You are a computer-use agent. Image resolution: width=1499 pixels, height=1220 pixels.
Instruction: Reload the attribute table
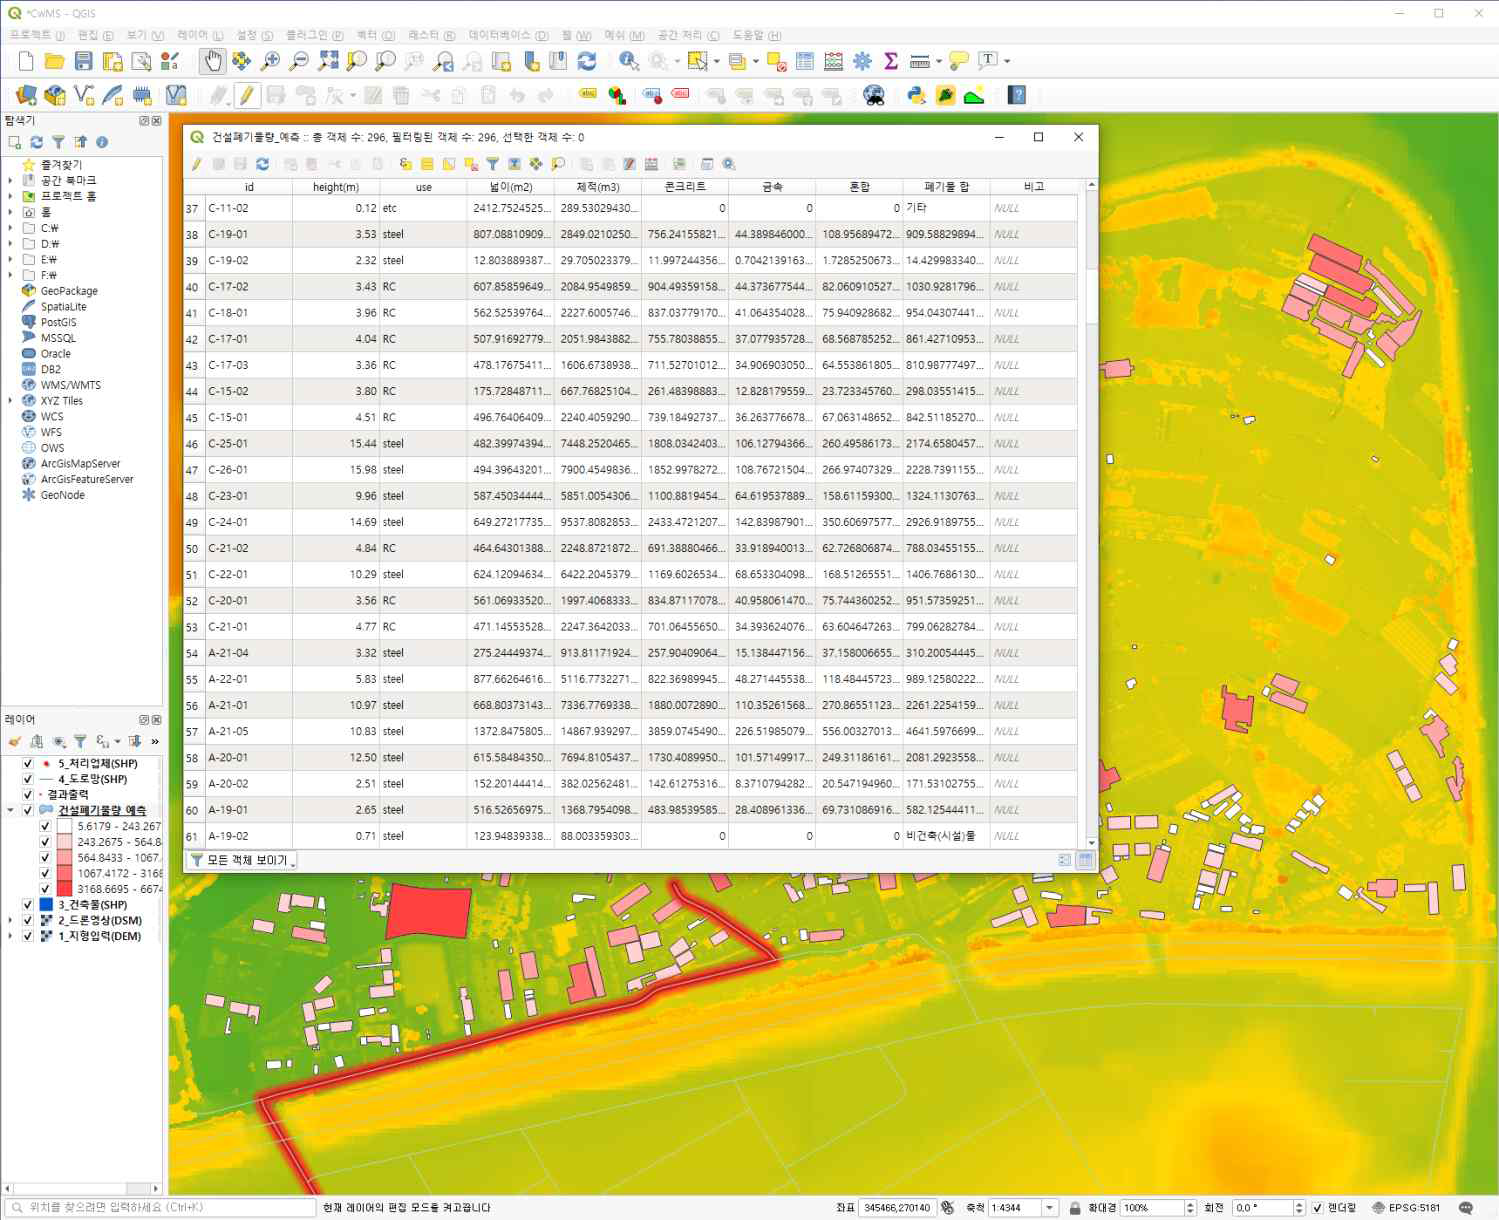click(262, 164)
